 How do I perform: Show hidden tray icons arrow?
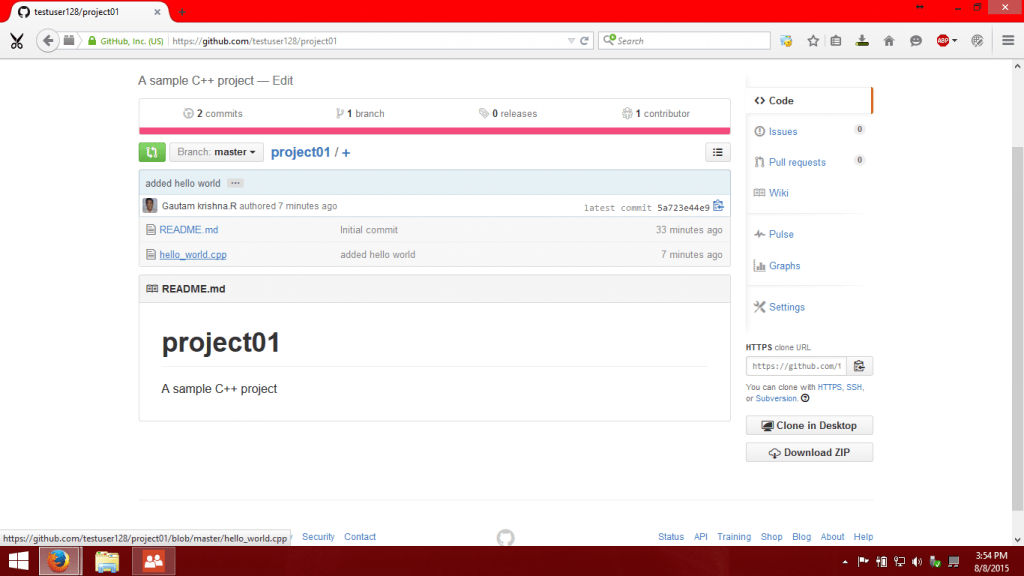pyautogui.click(x=844, y=562)
